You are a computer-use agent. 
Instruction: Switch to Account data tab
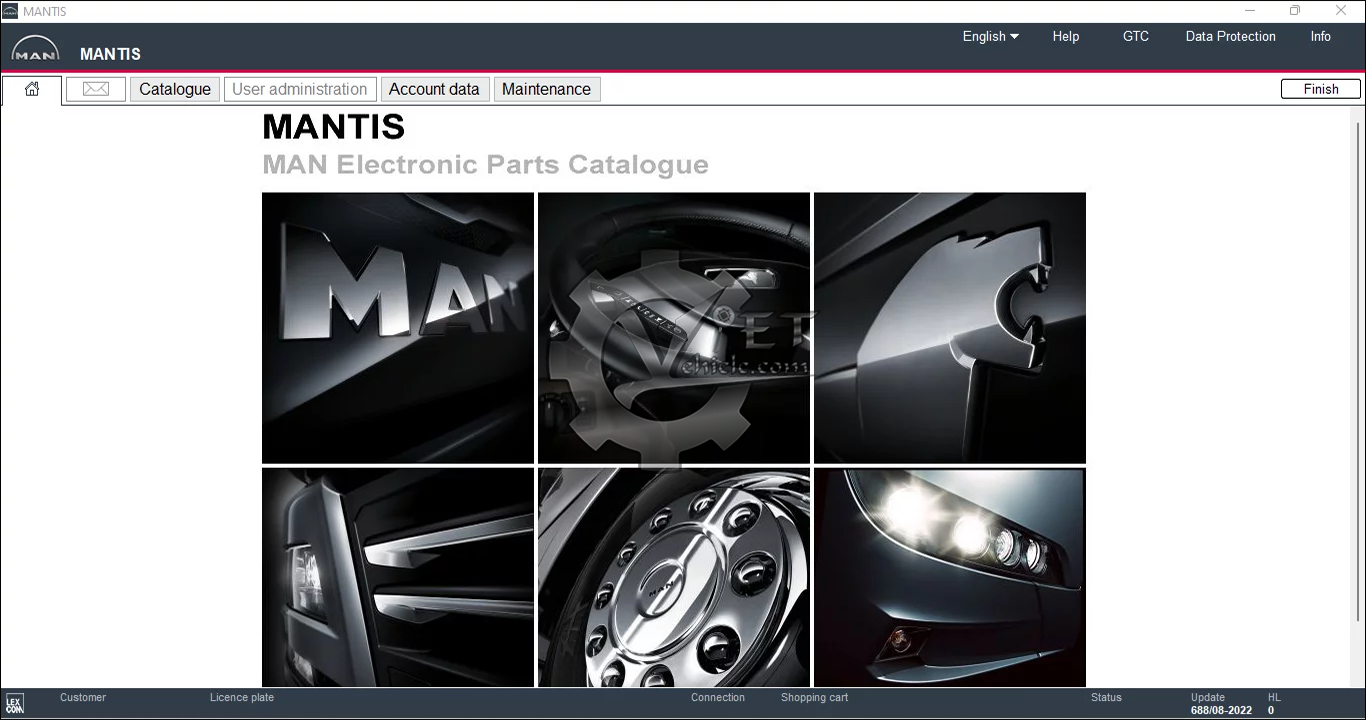434,89
